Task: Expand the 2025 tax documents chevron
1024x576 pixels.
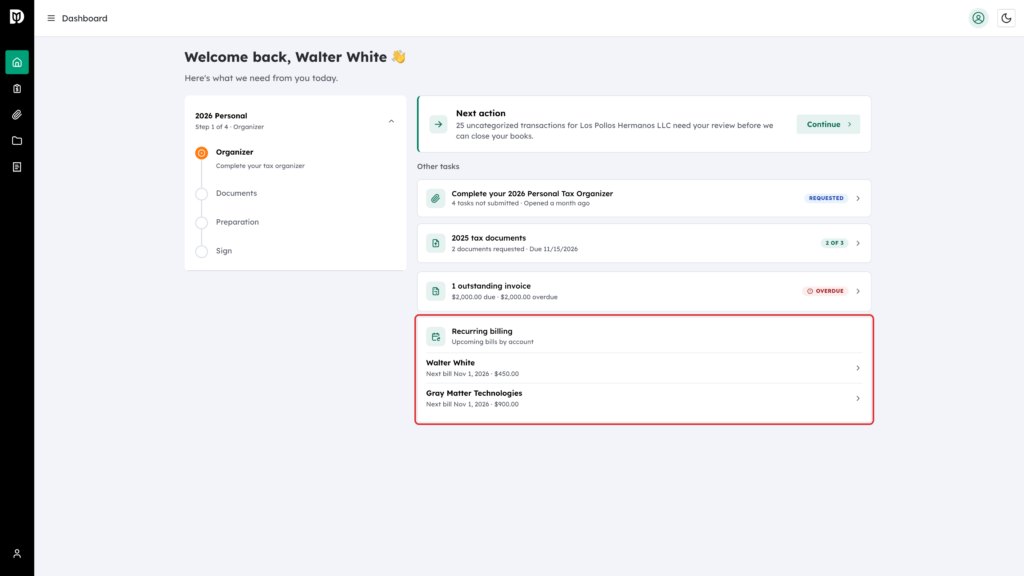Action: click(858, 243)
